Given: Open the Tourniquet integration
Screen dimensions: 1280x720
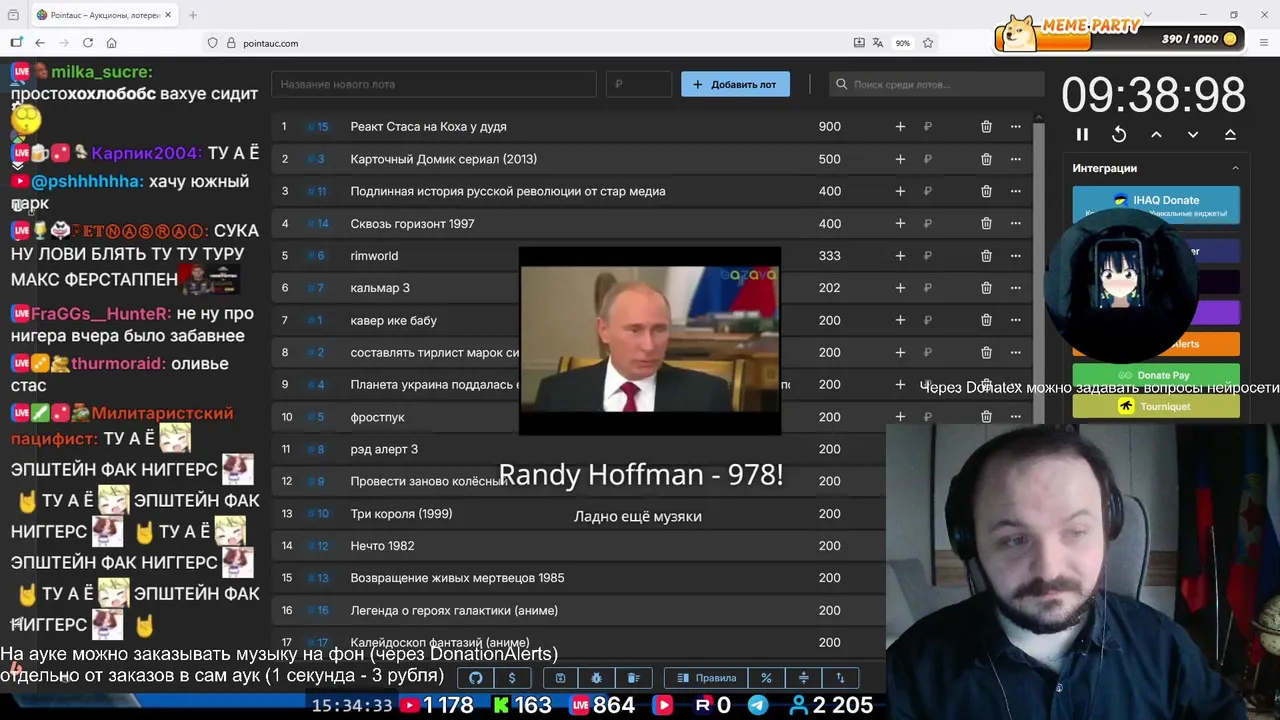Looking at the screenshot, I should [1156, 406].
